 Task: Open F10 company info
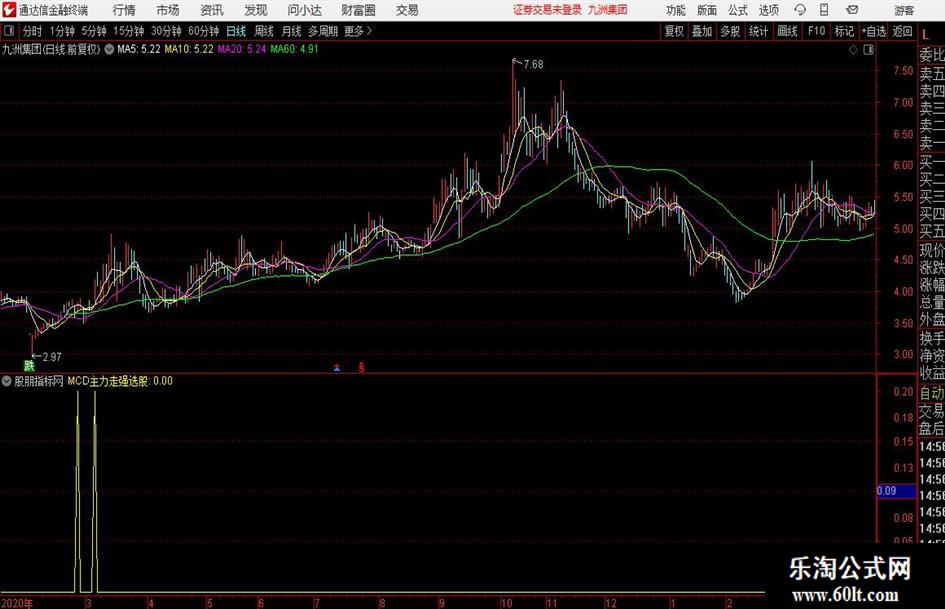click(817, 31)
